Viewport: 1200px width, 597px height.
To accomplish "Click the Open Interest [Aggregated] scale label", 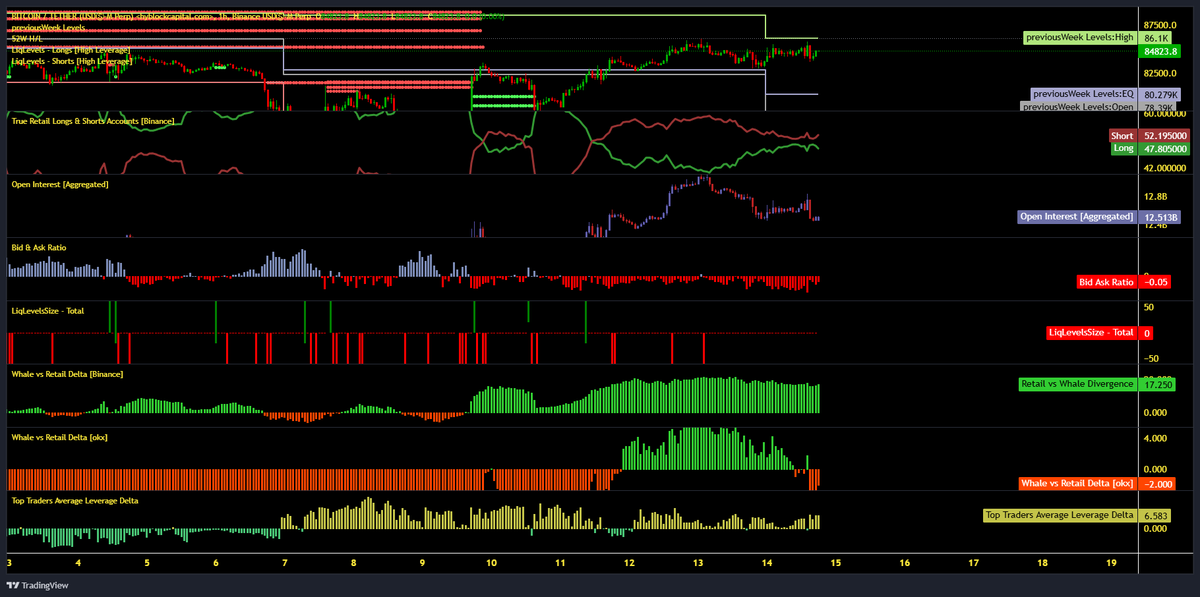I will [1078, 216].
